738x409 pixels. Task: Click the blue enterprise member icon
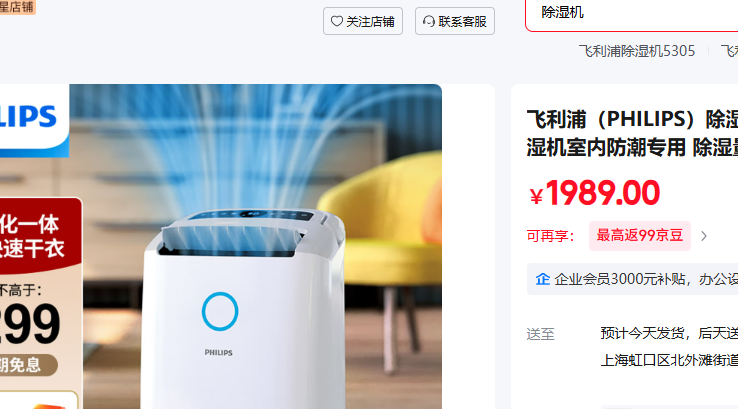[542, 279]
